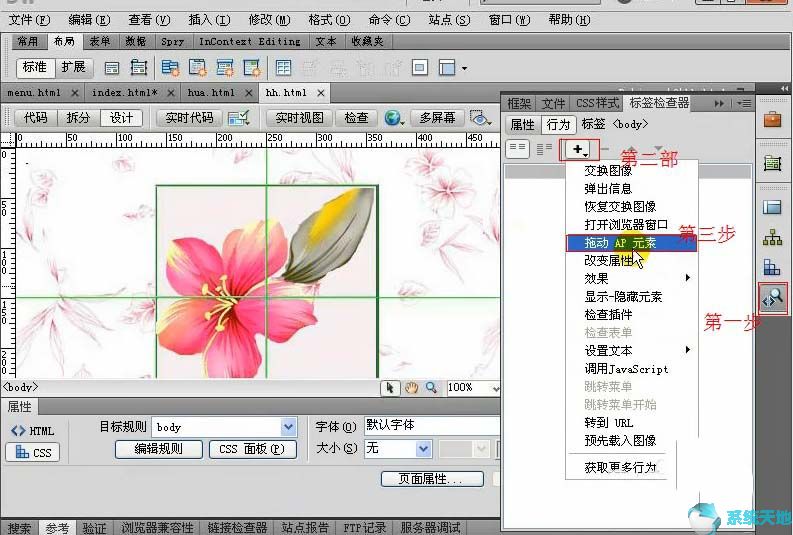Screen dimensions: 793x535
Task: Choose 弹出信息 from behaviors menu
Action: click(x=608, y=189)
